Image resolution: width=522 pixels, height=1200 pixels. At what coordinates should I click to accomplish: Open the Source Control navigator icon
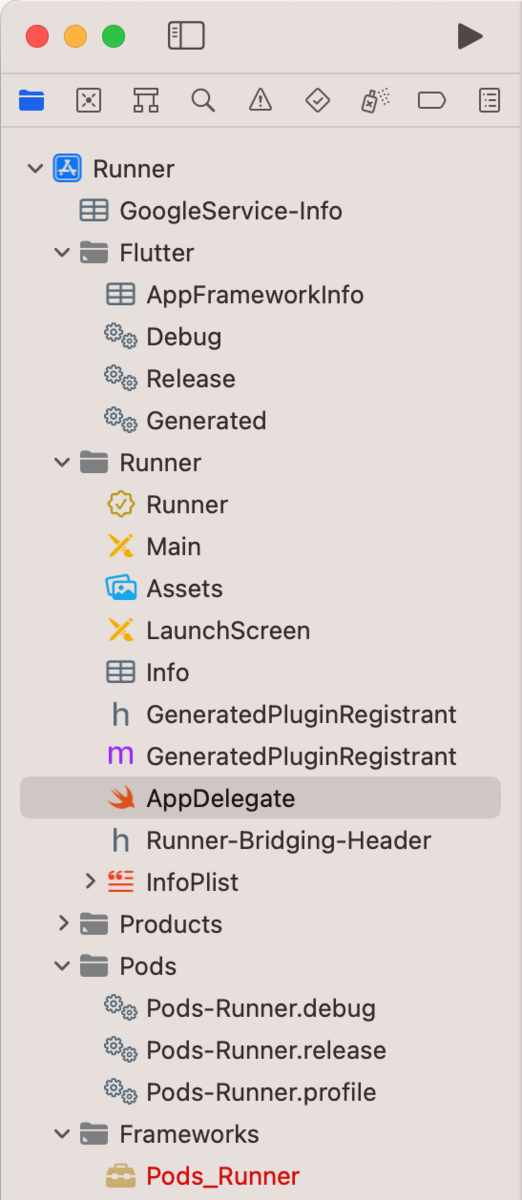[89, 100]
